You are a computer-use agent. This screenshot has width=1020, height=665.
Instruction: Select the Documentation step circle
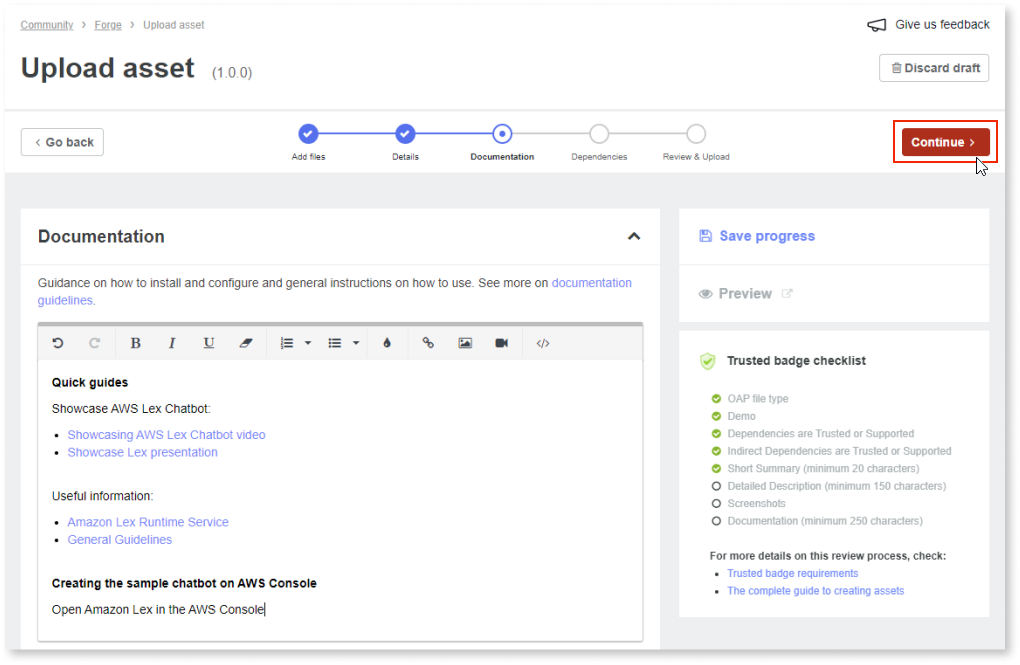tap(502, 134)
